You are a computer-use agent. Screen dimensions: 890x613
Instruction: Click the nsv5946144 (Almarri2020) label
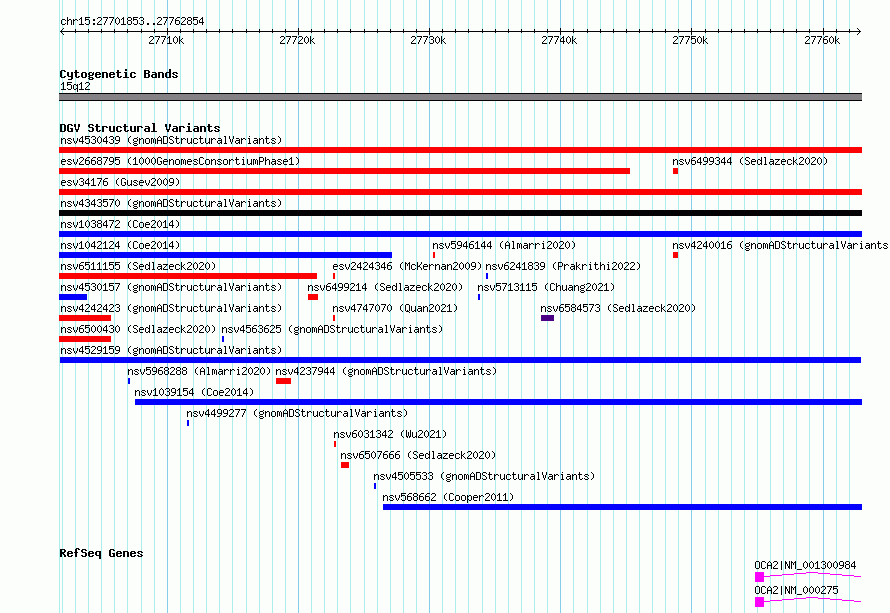(x=504, y=245)
